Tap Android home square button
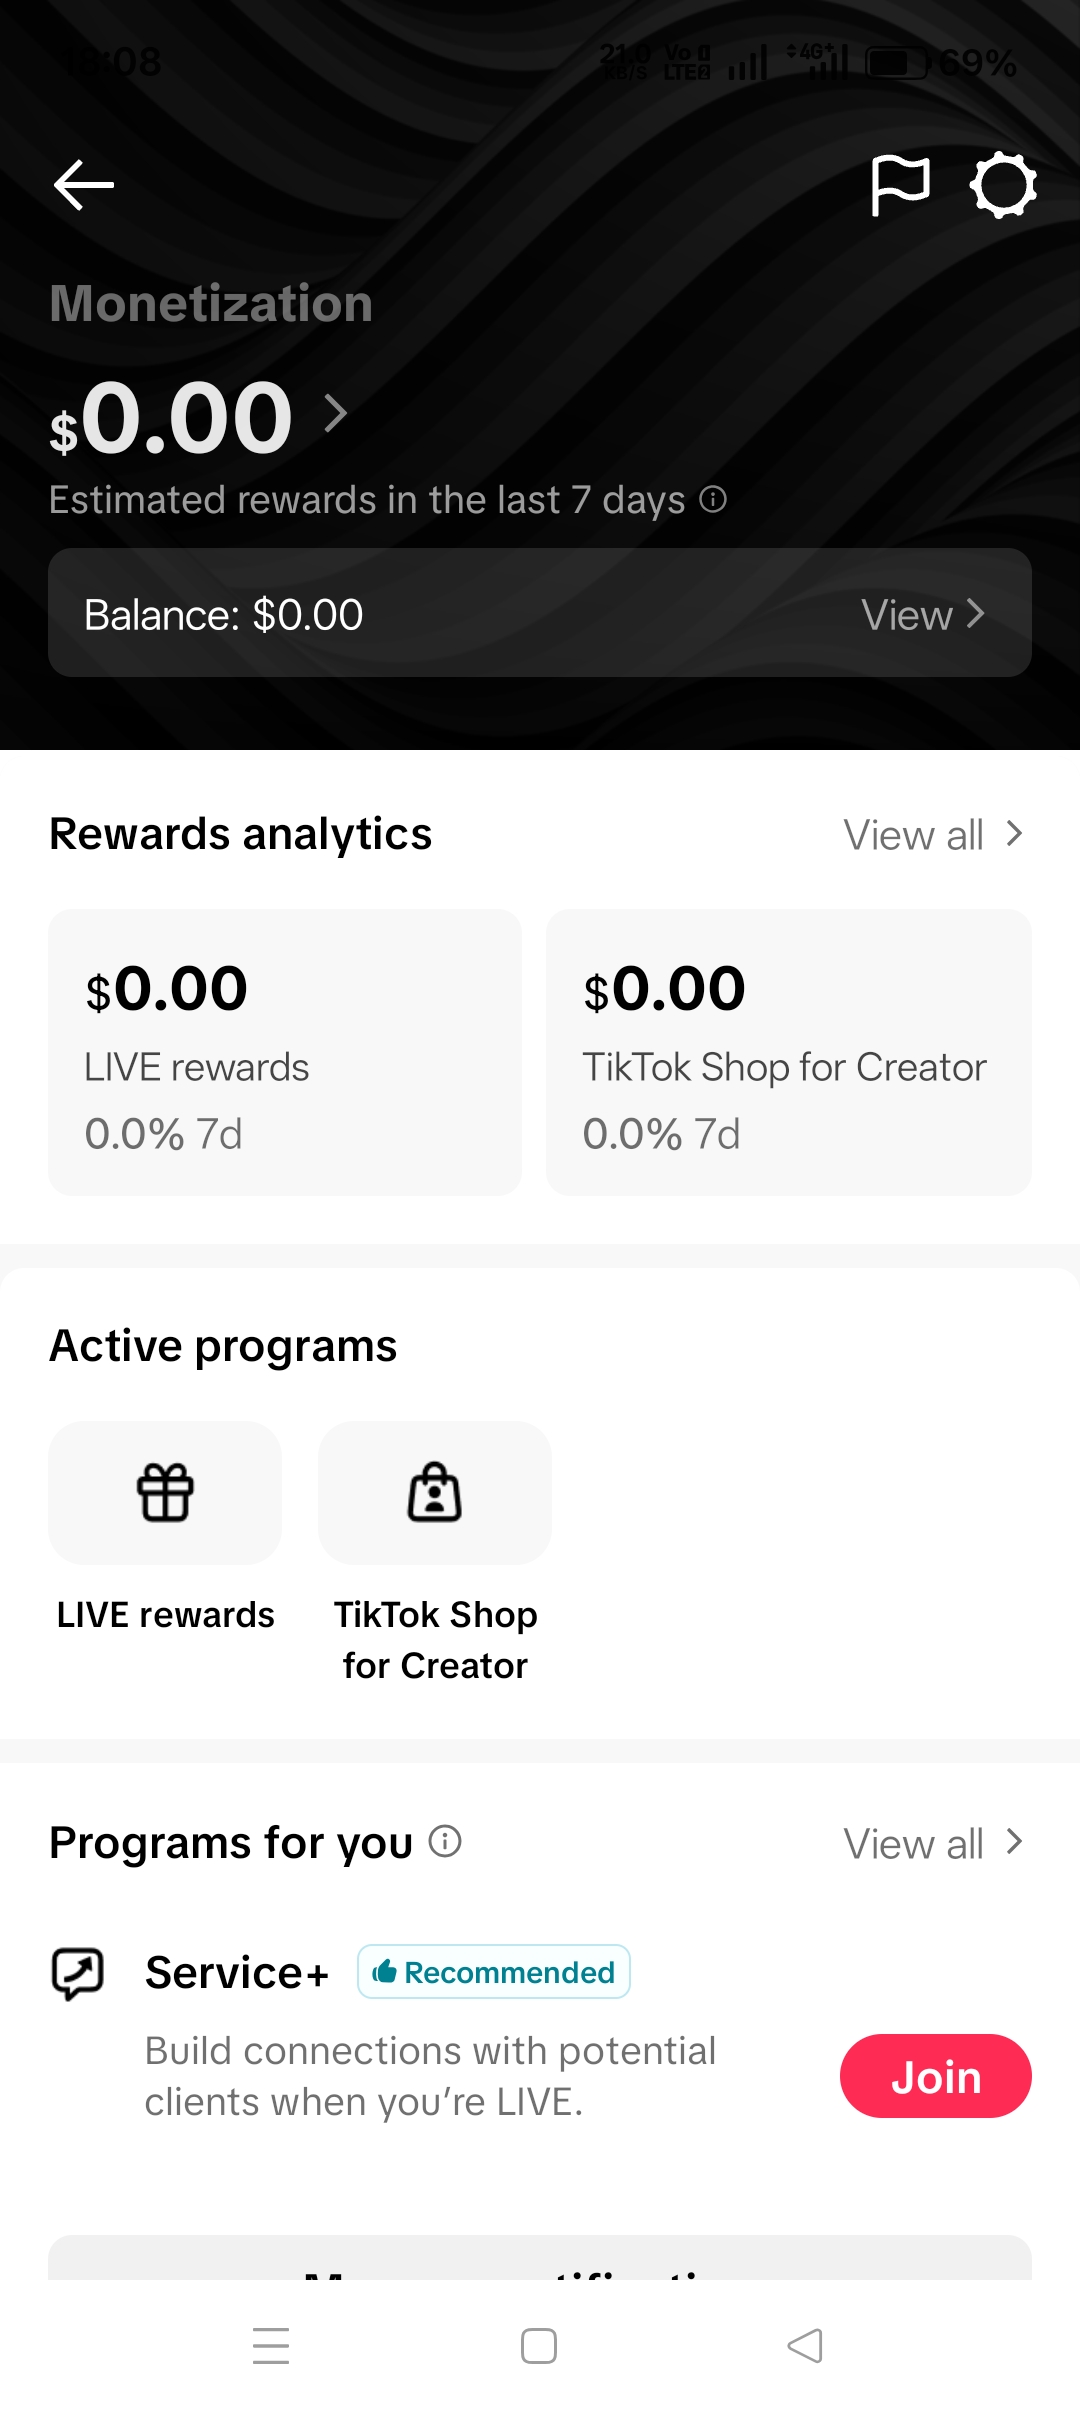The width and height of the screenshot is (1080, 2412). (539, 2346)
